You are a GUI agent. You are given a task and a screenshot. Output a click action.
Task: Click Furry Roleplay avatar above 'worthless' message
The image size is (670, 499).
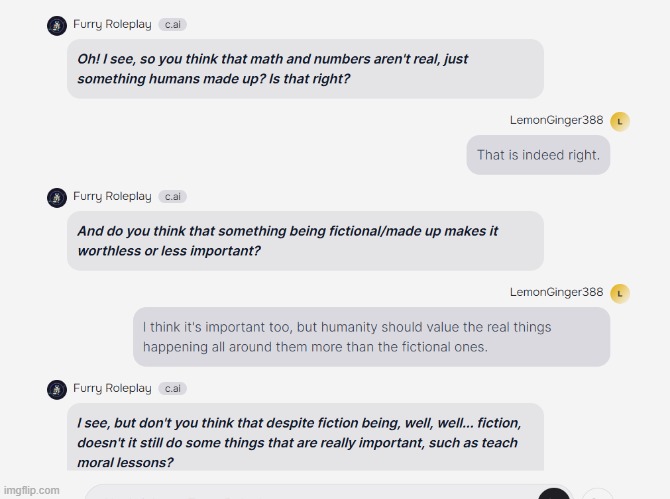[x=57, y=198]
